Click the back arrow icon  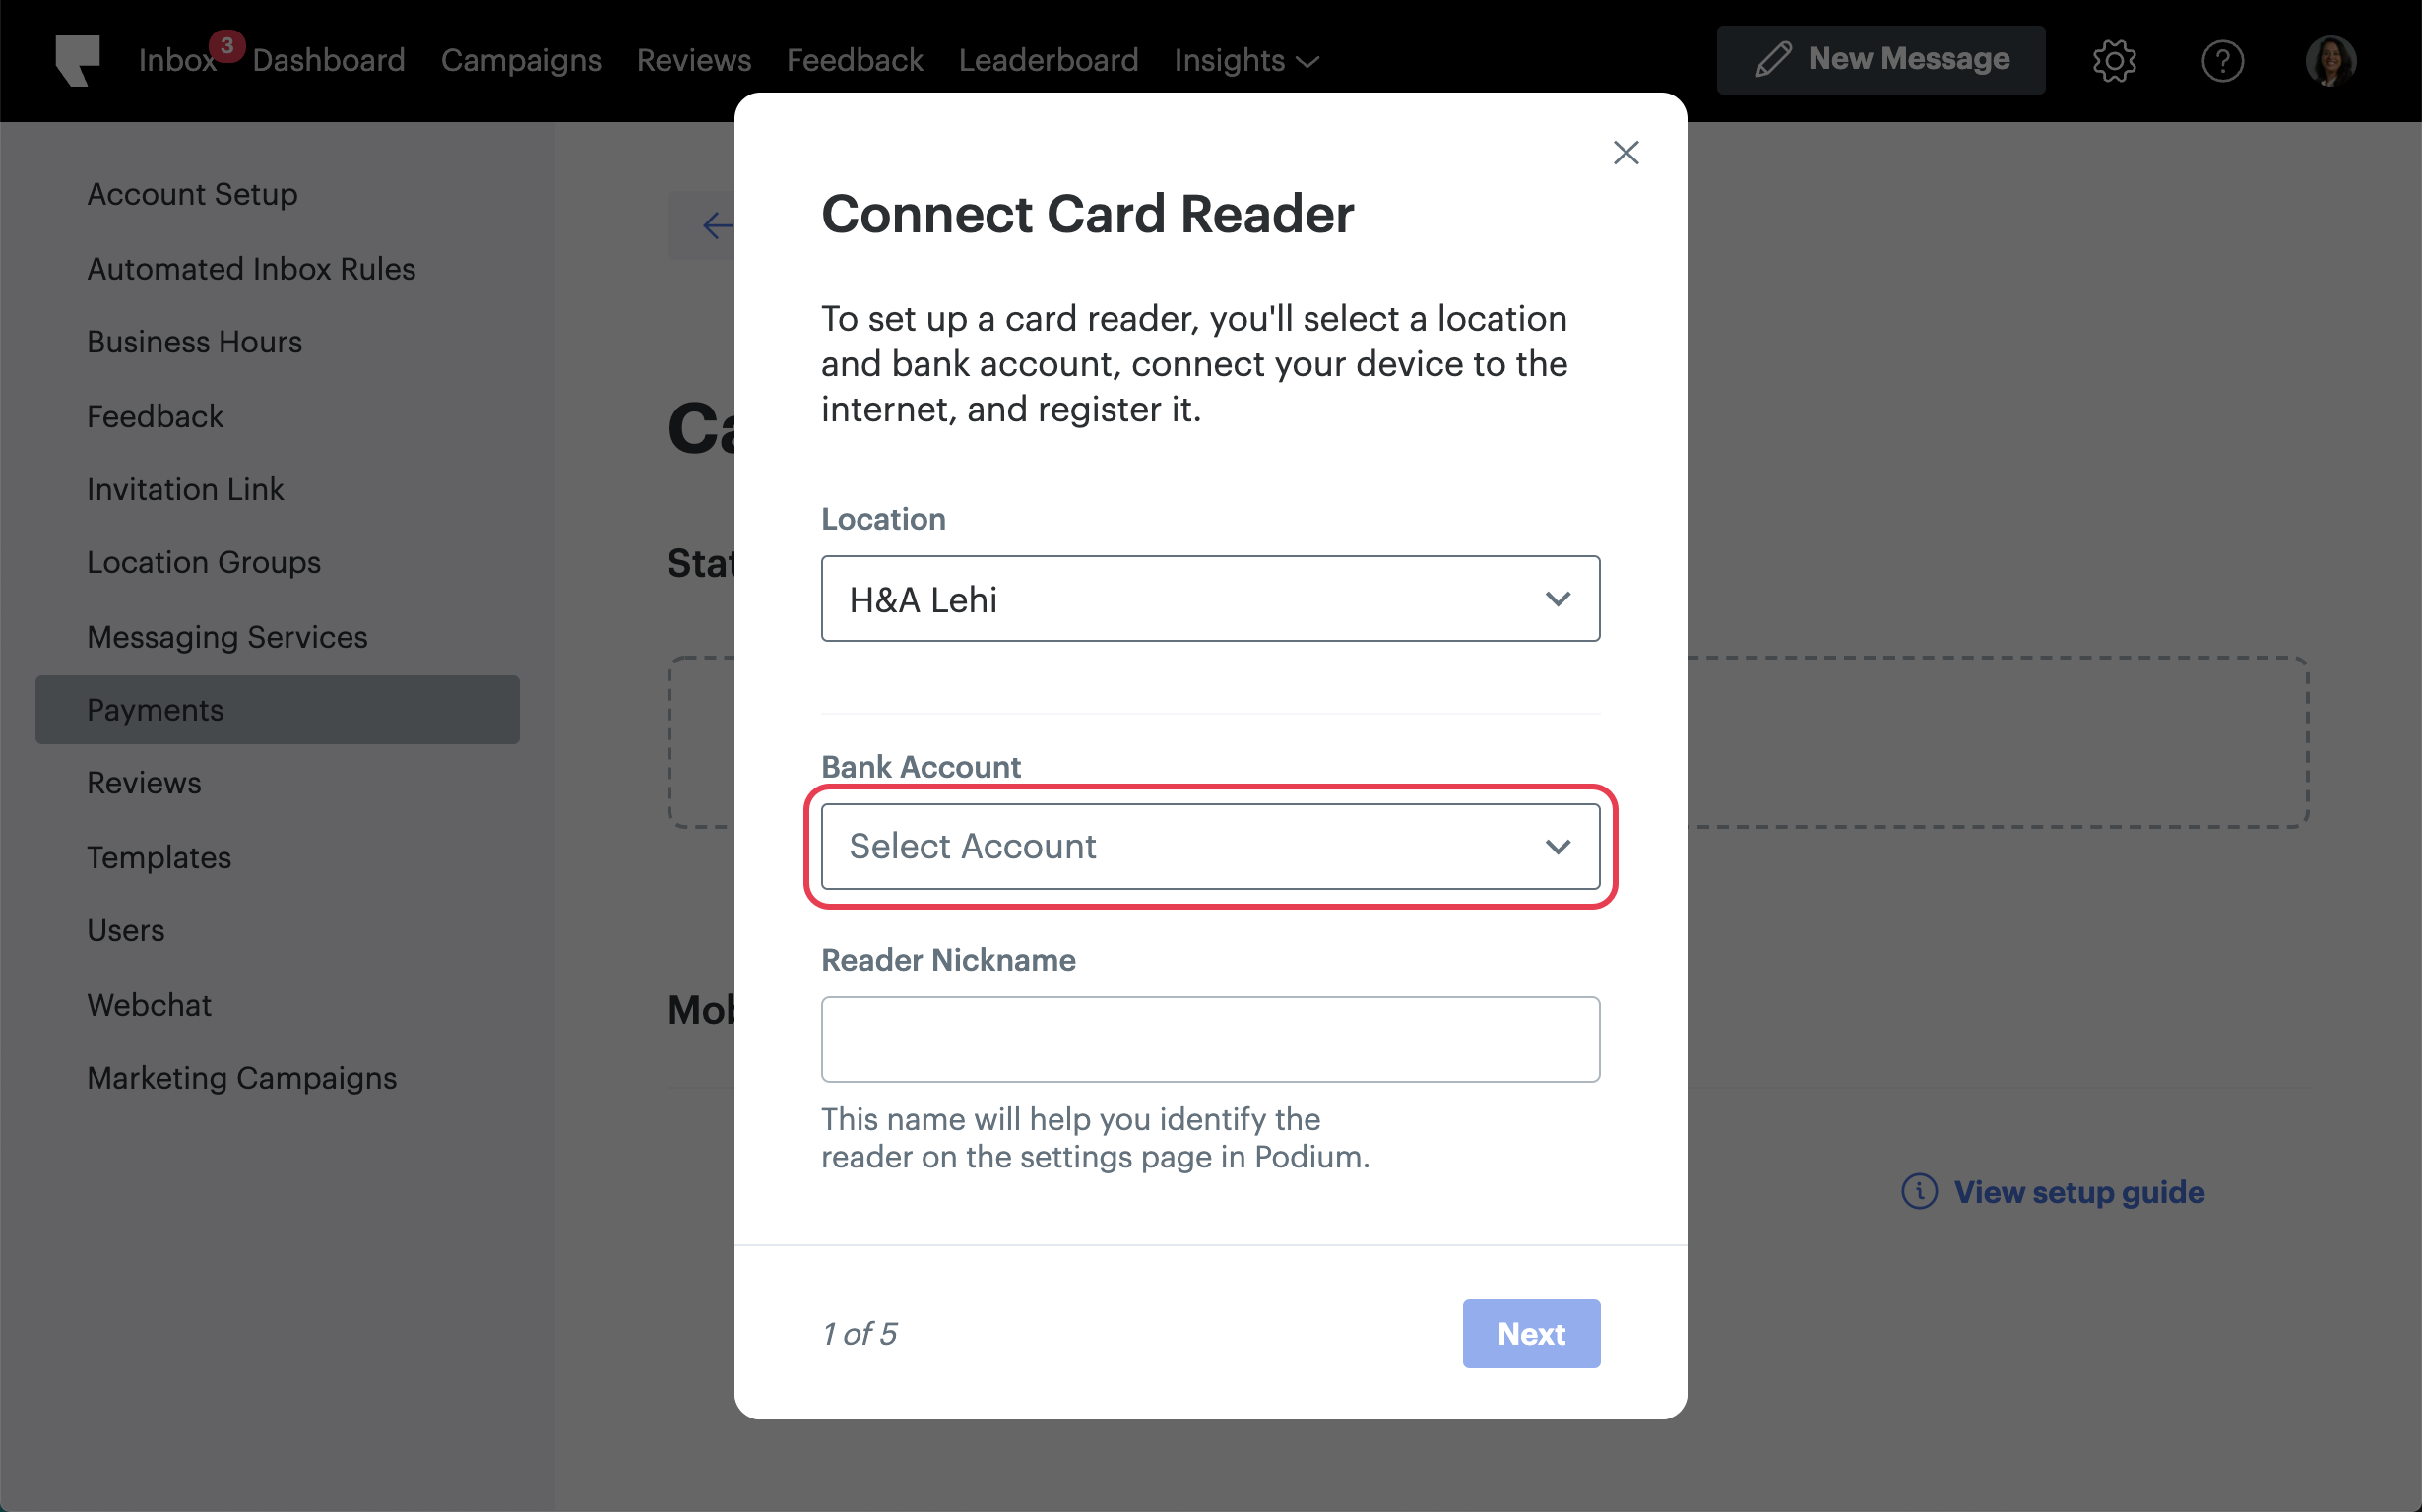716,225
